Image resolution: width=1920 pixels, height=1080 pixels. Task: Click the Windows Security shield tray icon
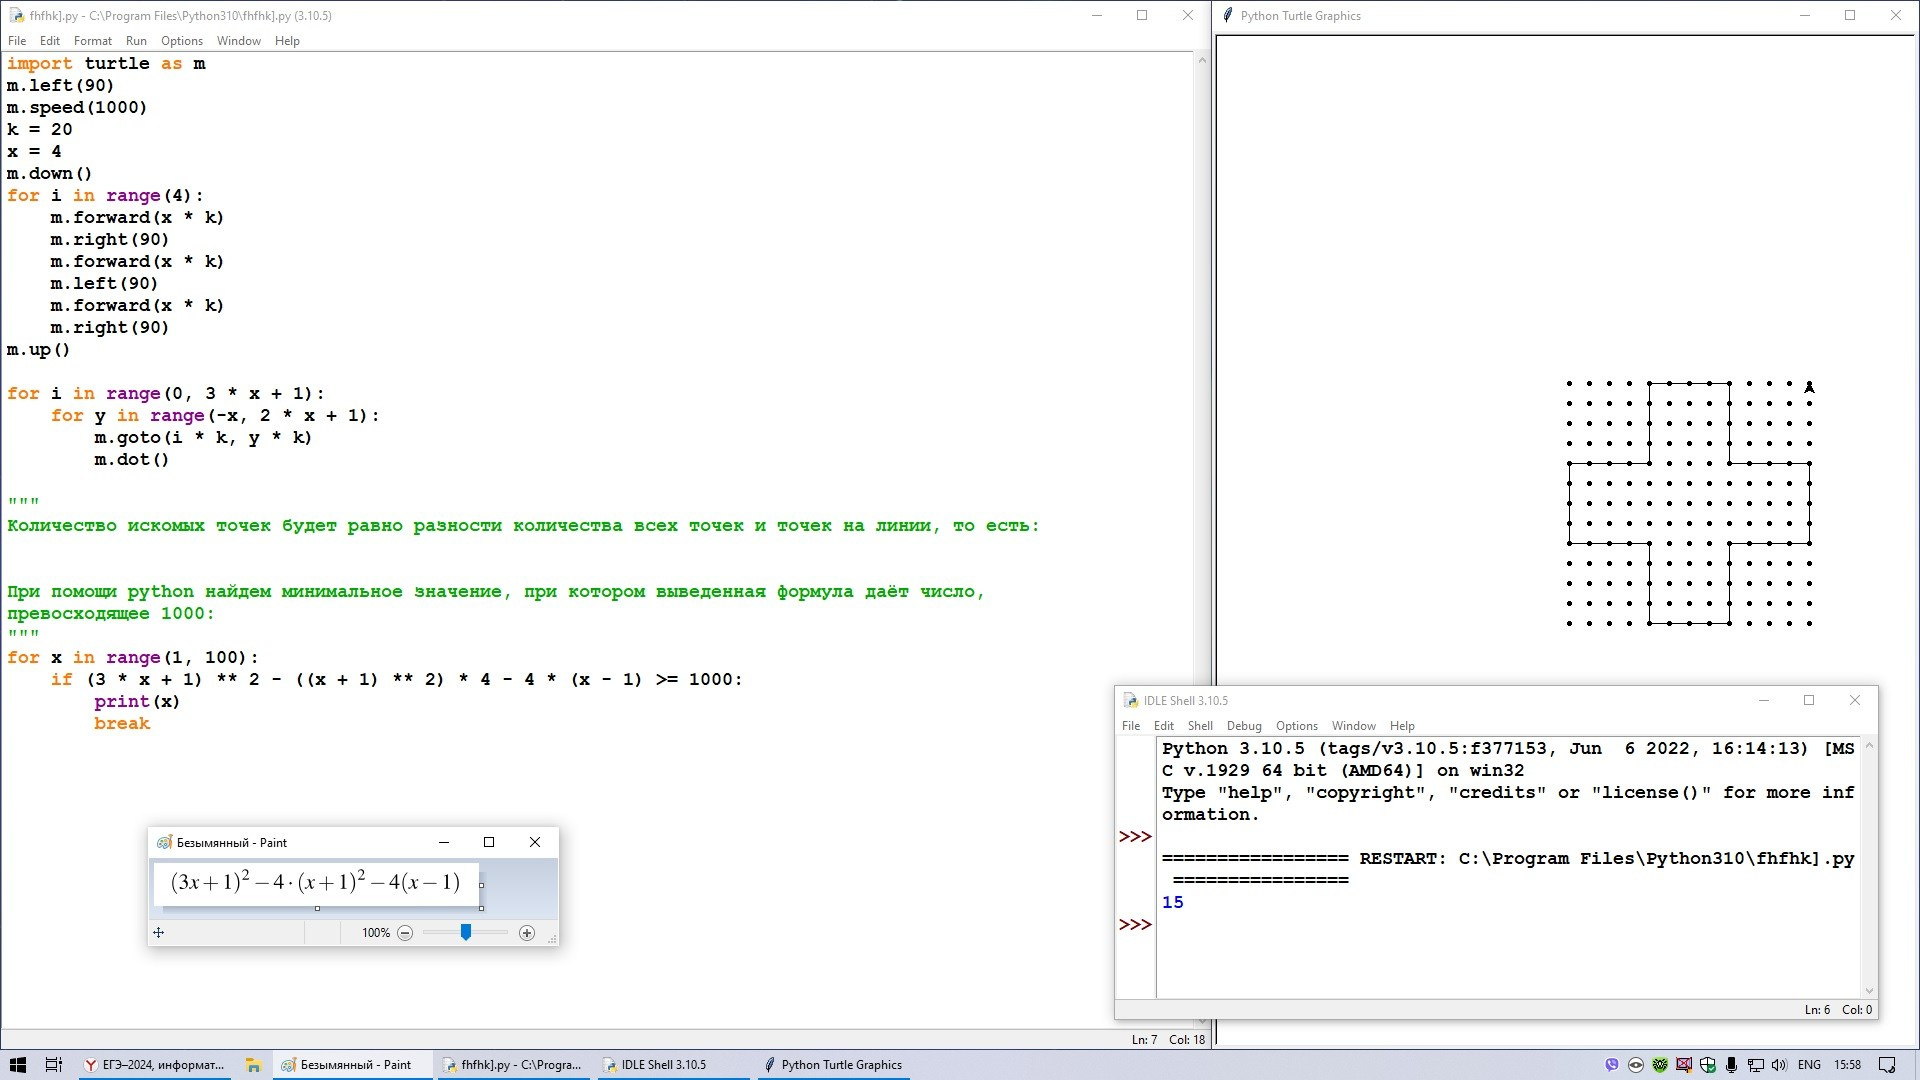(1707, 1065)
